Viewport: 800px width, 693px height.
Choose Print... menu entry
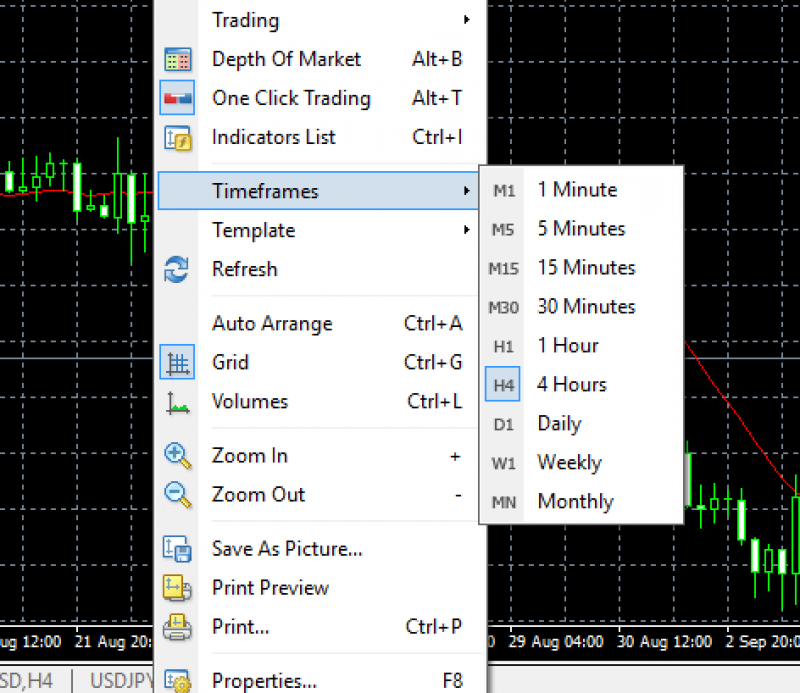pos(320,627)
